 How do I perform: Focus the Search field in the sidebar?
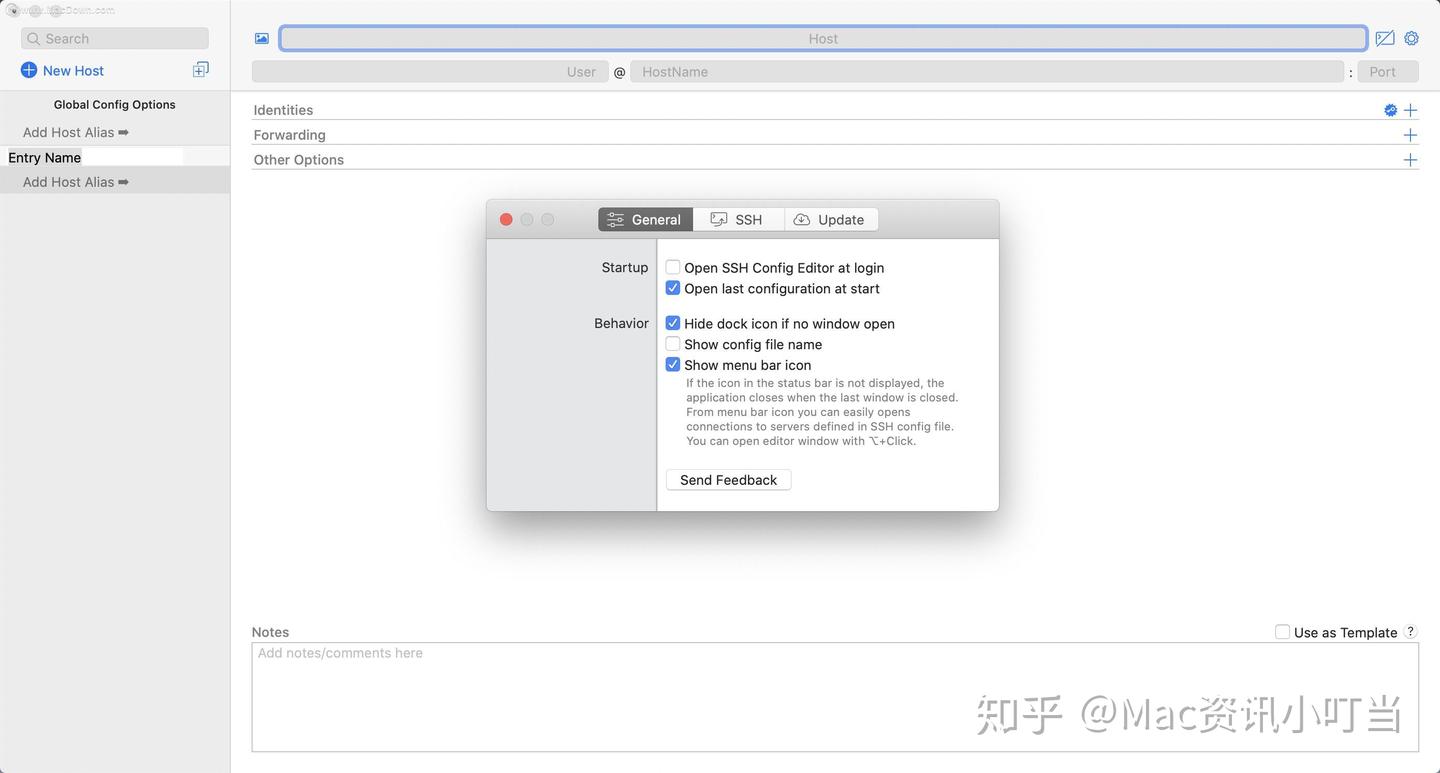tap(115, 38)
